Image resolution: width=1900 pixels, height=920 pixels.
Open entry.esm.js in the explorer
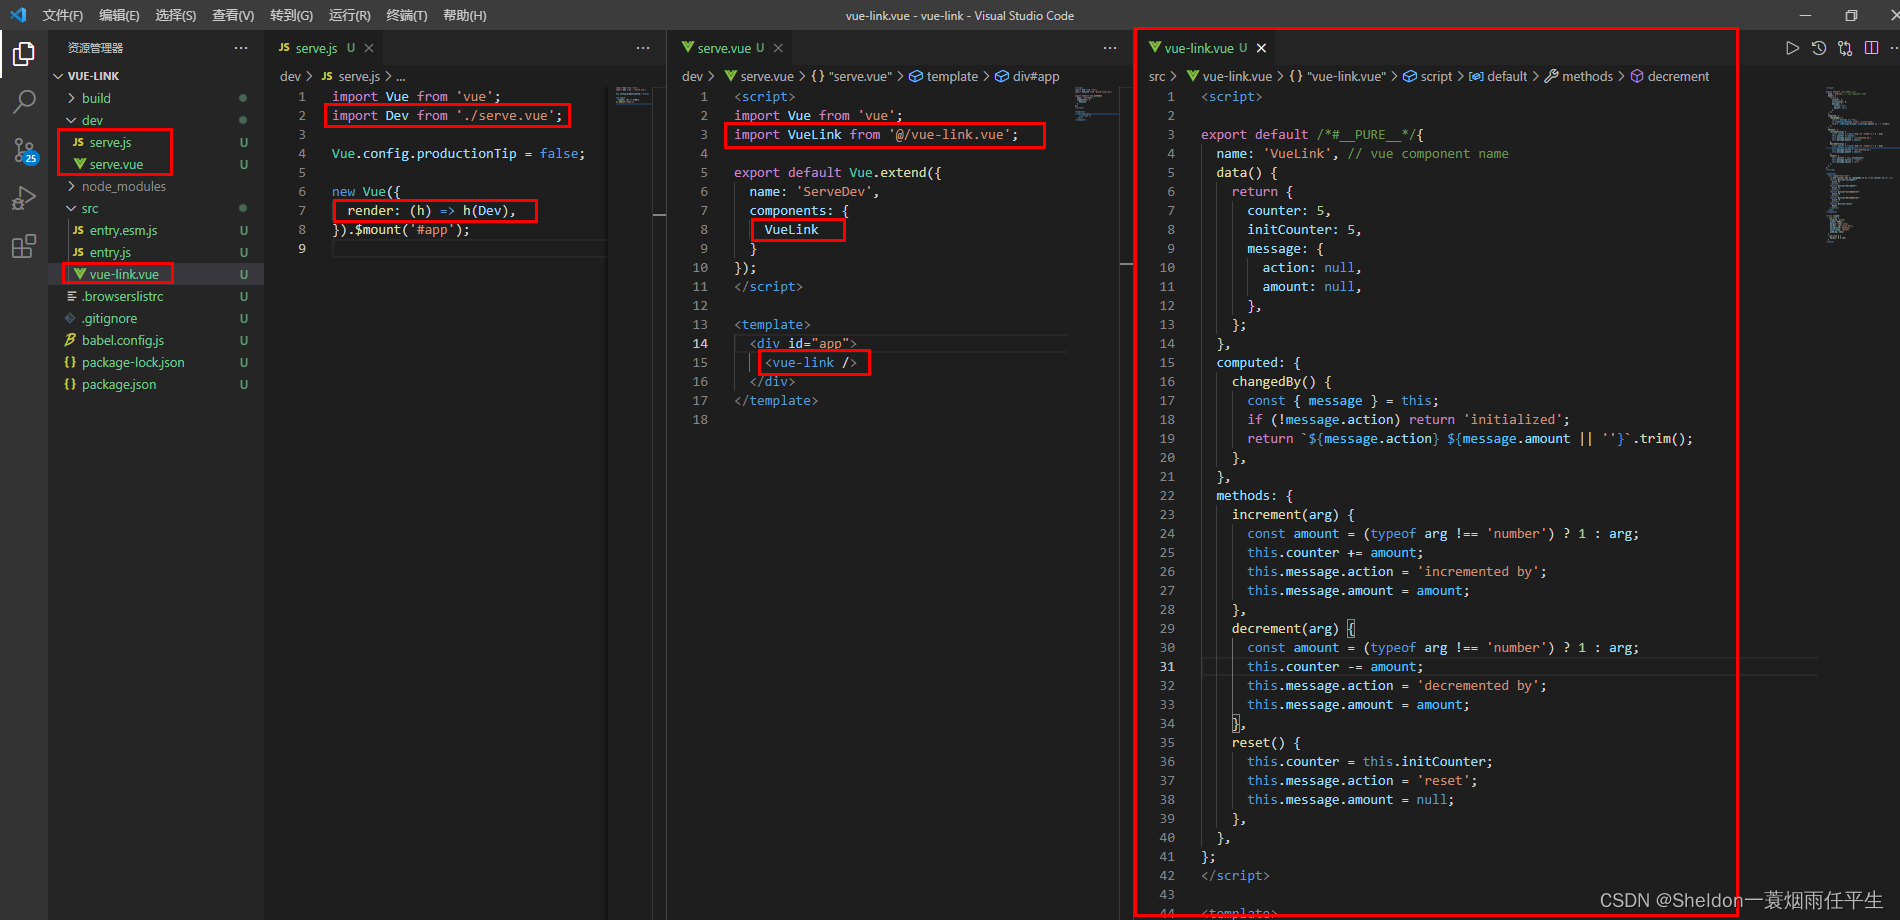[x=156, y=230]
